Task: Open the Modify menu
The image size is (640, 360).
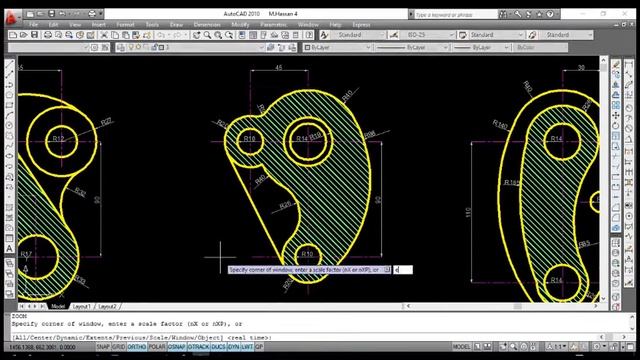Action: tap(240, 24)
